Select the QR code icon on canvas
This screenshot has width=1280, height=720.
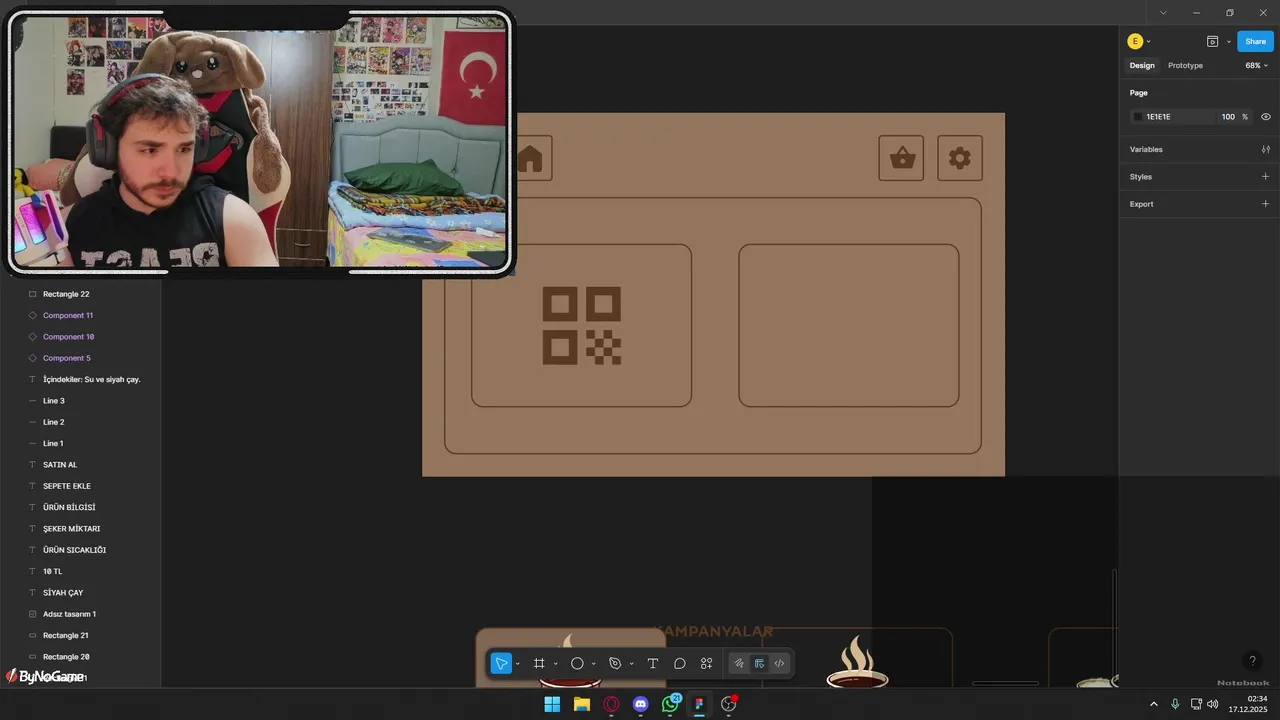(x=582, y=326)
